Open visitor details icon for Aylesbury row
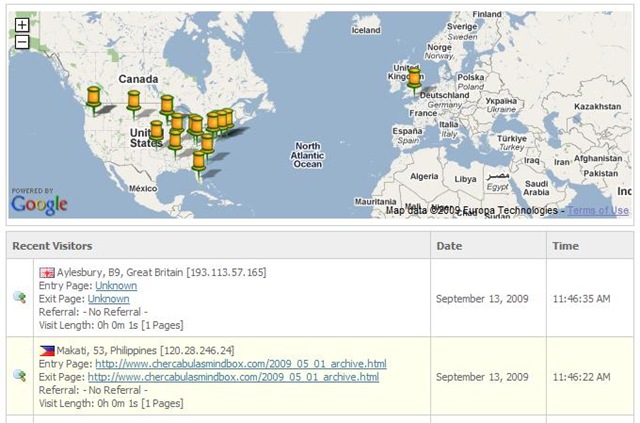The image size is (640, 423). pyautogui.click(x=20, y=297)
